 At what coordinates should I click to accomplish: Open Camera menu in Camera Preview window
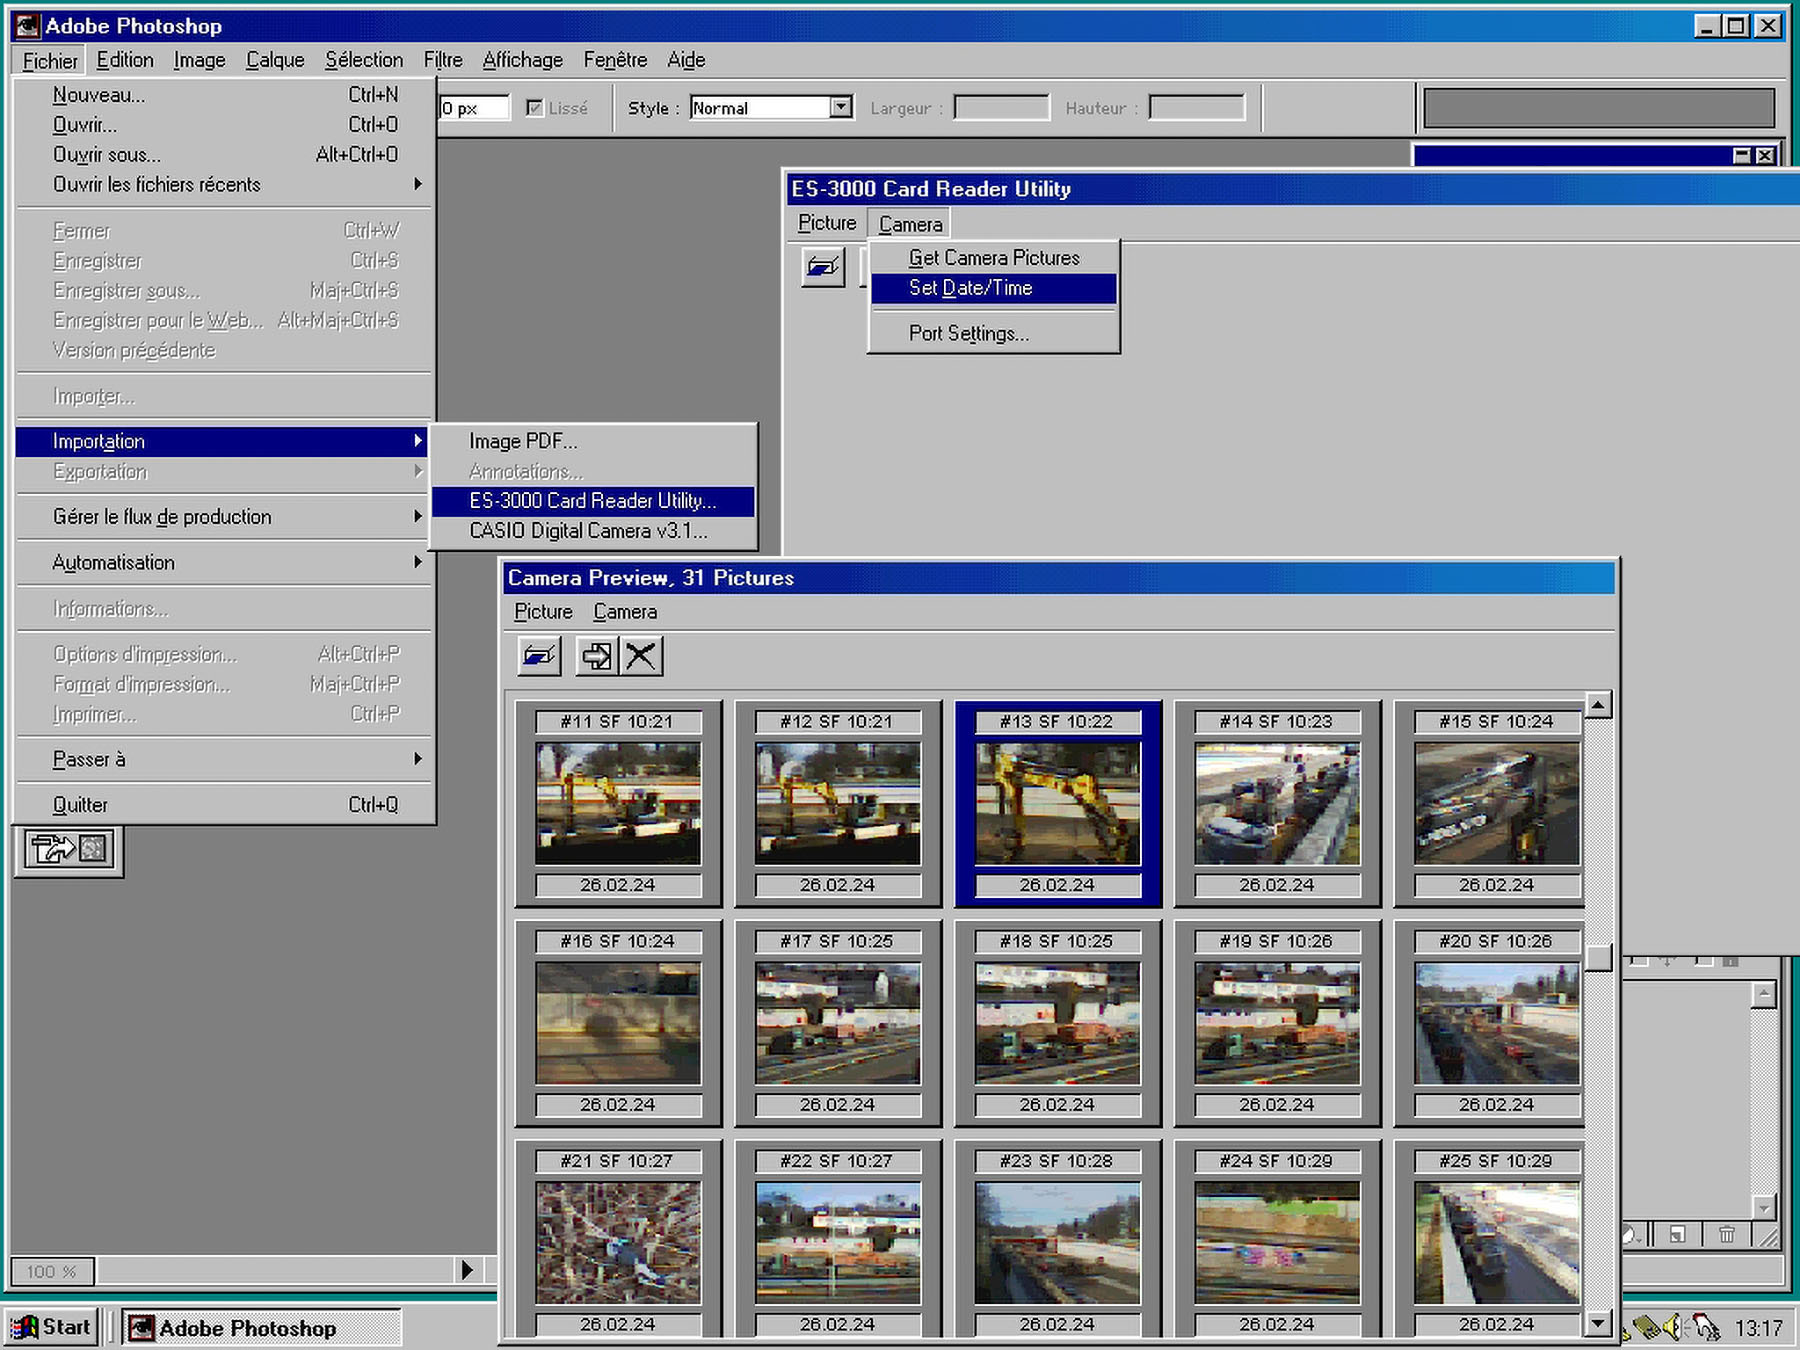point(625,612)
